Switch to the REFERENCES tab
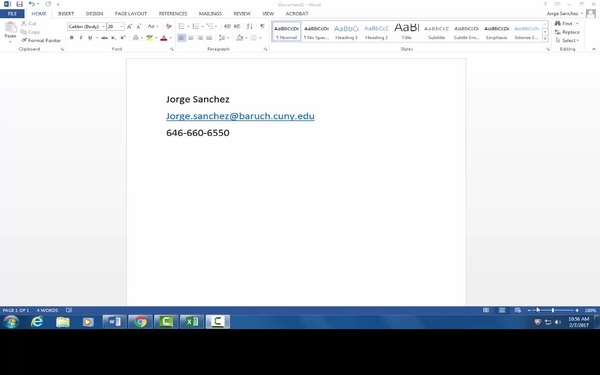Image resolution: width=600 pixels, height=375 pixels. click(x=173, y=13)
